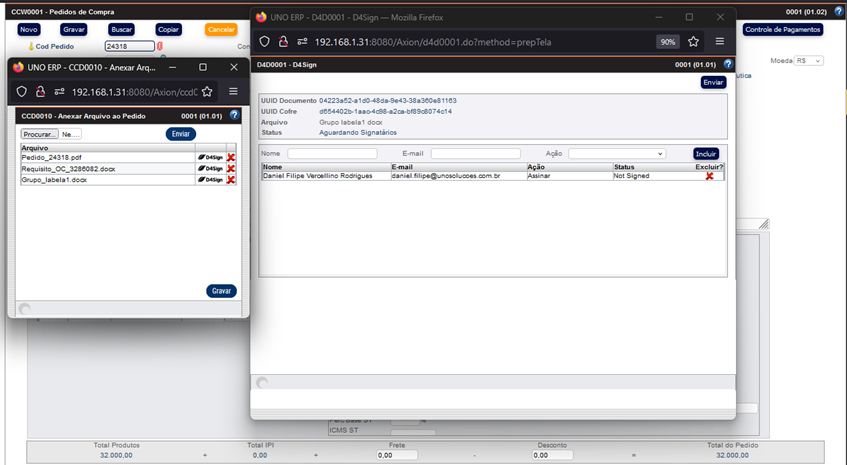Viewport: 847px width, 465px height.
Task: Open help icon in D4Sign header
Action: pyautogui.click(x=728, y=64)
